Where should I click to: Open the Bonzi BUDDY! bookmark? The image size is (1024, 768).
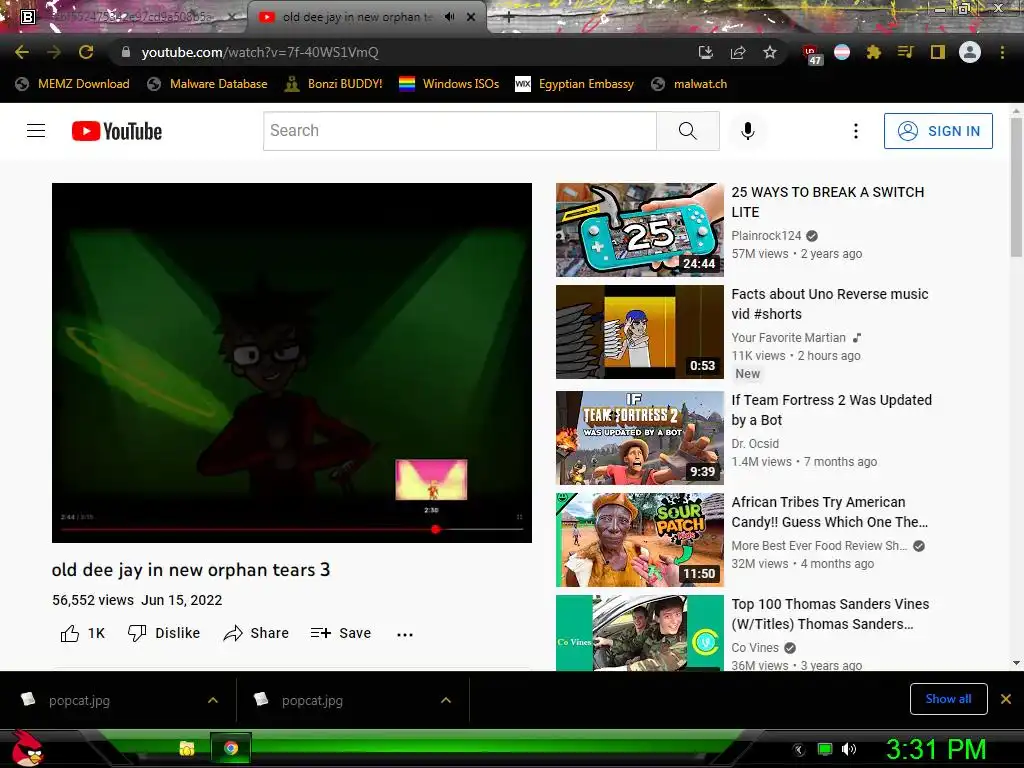pos(333,84)
